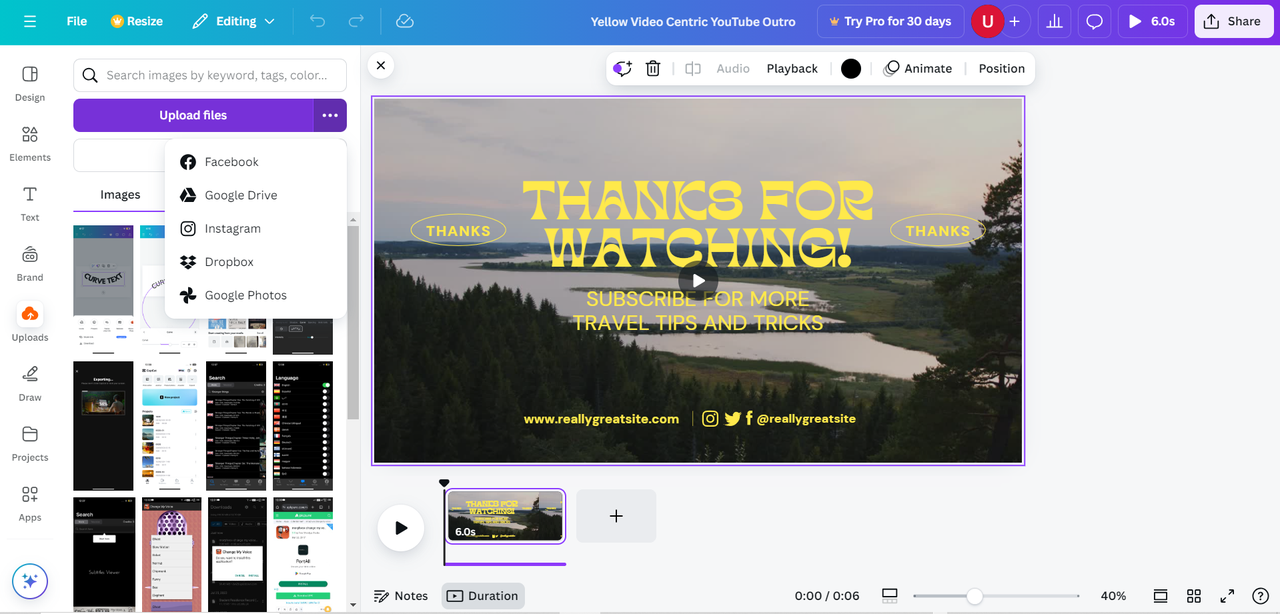Click the 6.0s present play button

pyautogui.click(x=1152, y=21)
